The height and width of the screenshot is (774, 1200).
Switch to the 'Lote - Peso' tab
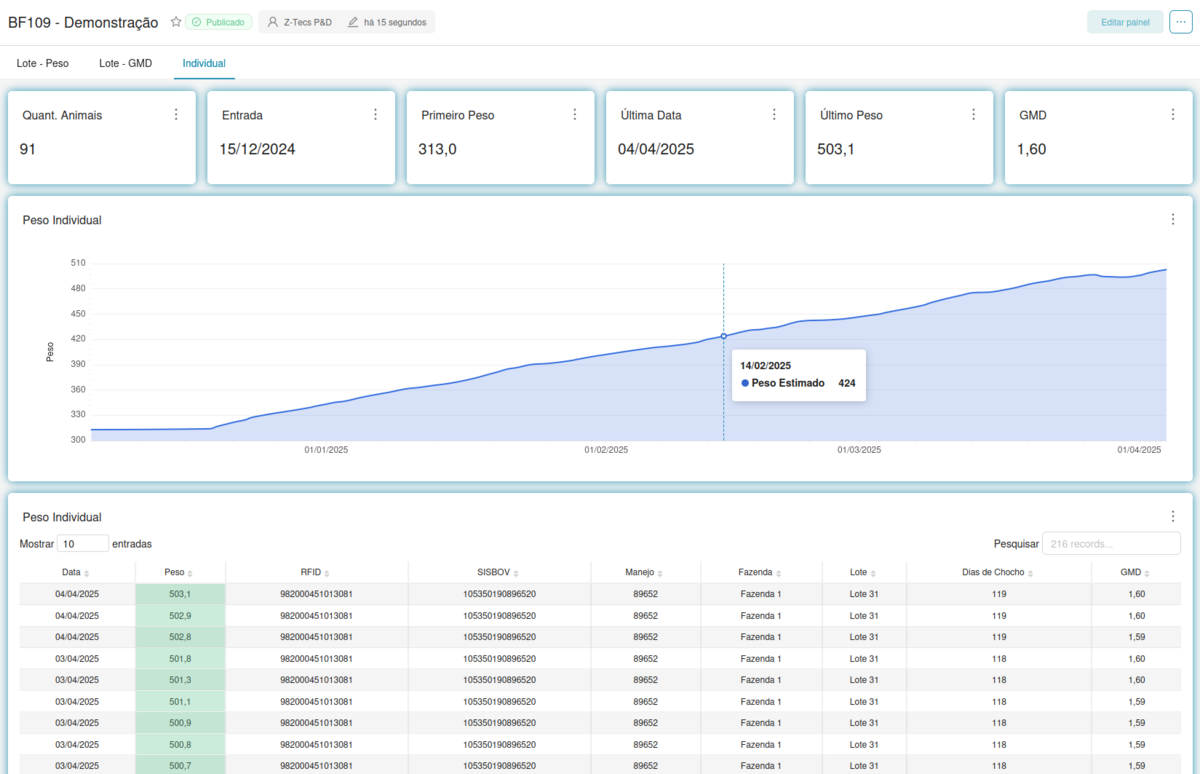42,62
